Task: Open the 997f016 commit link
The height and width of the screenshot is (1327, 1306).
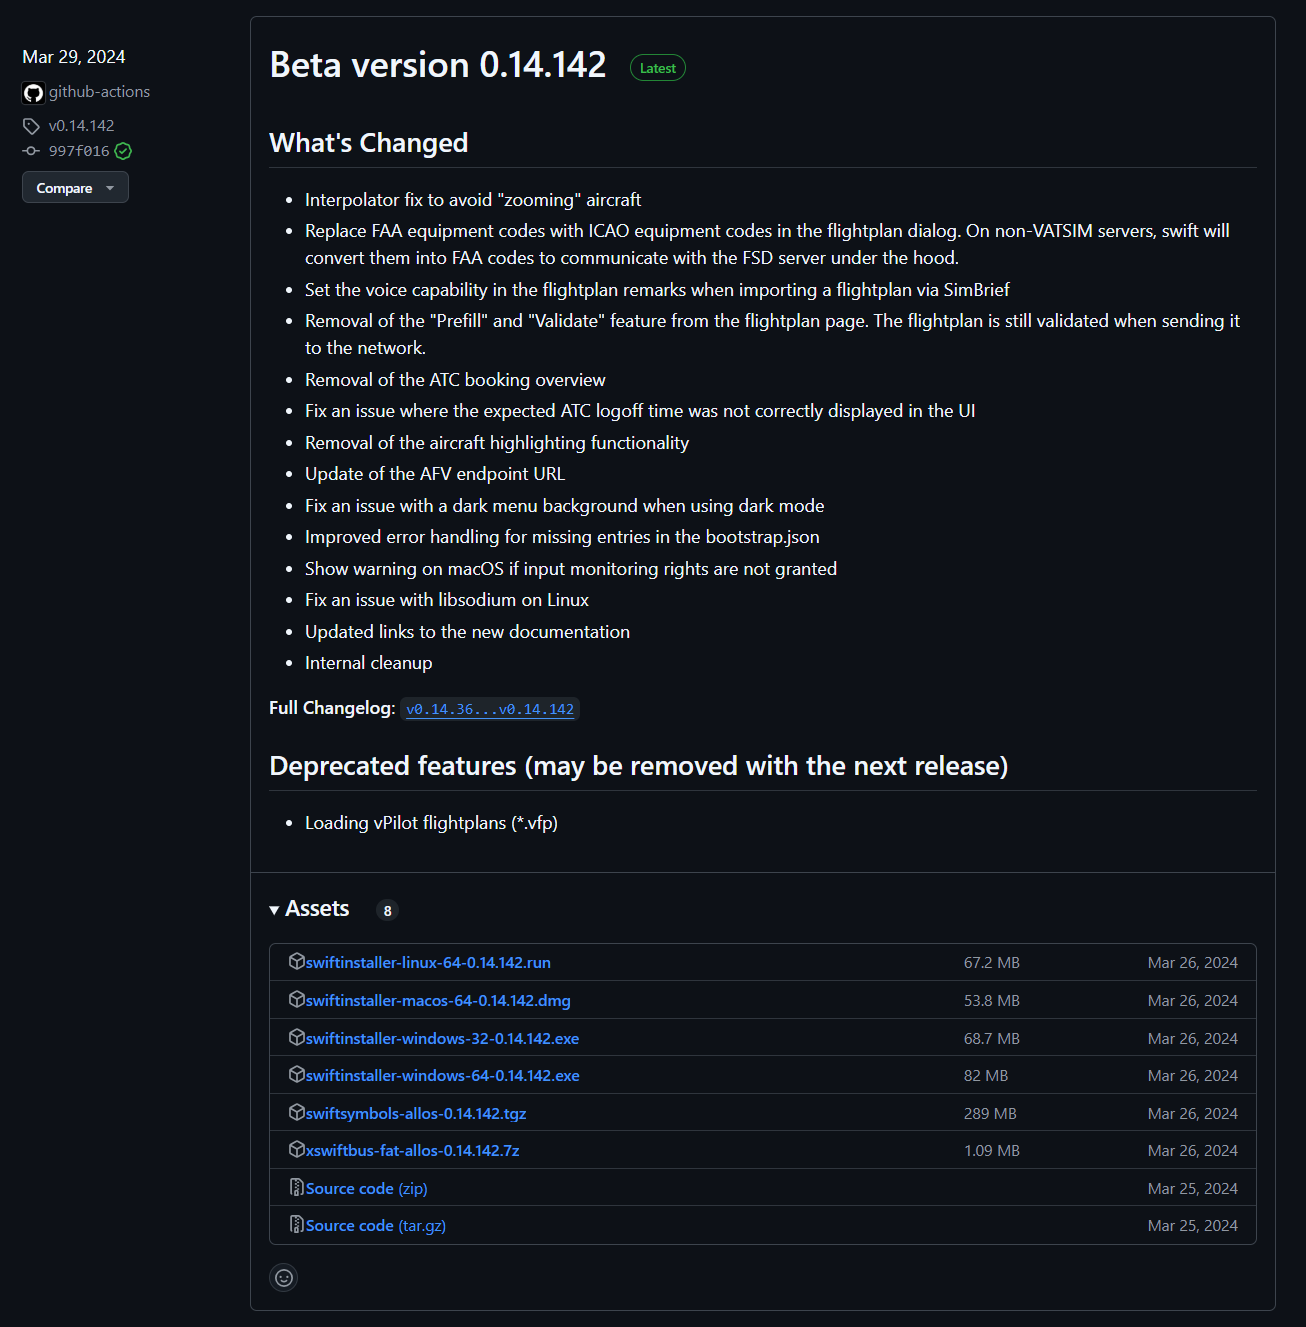Action: tap(78, 150)
